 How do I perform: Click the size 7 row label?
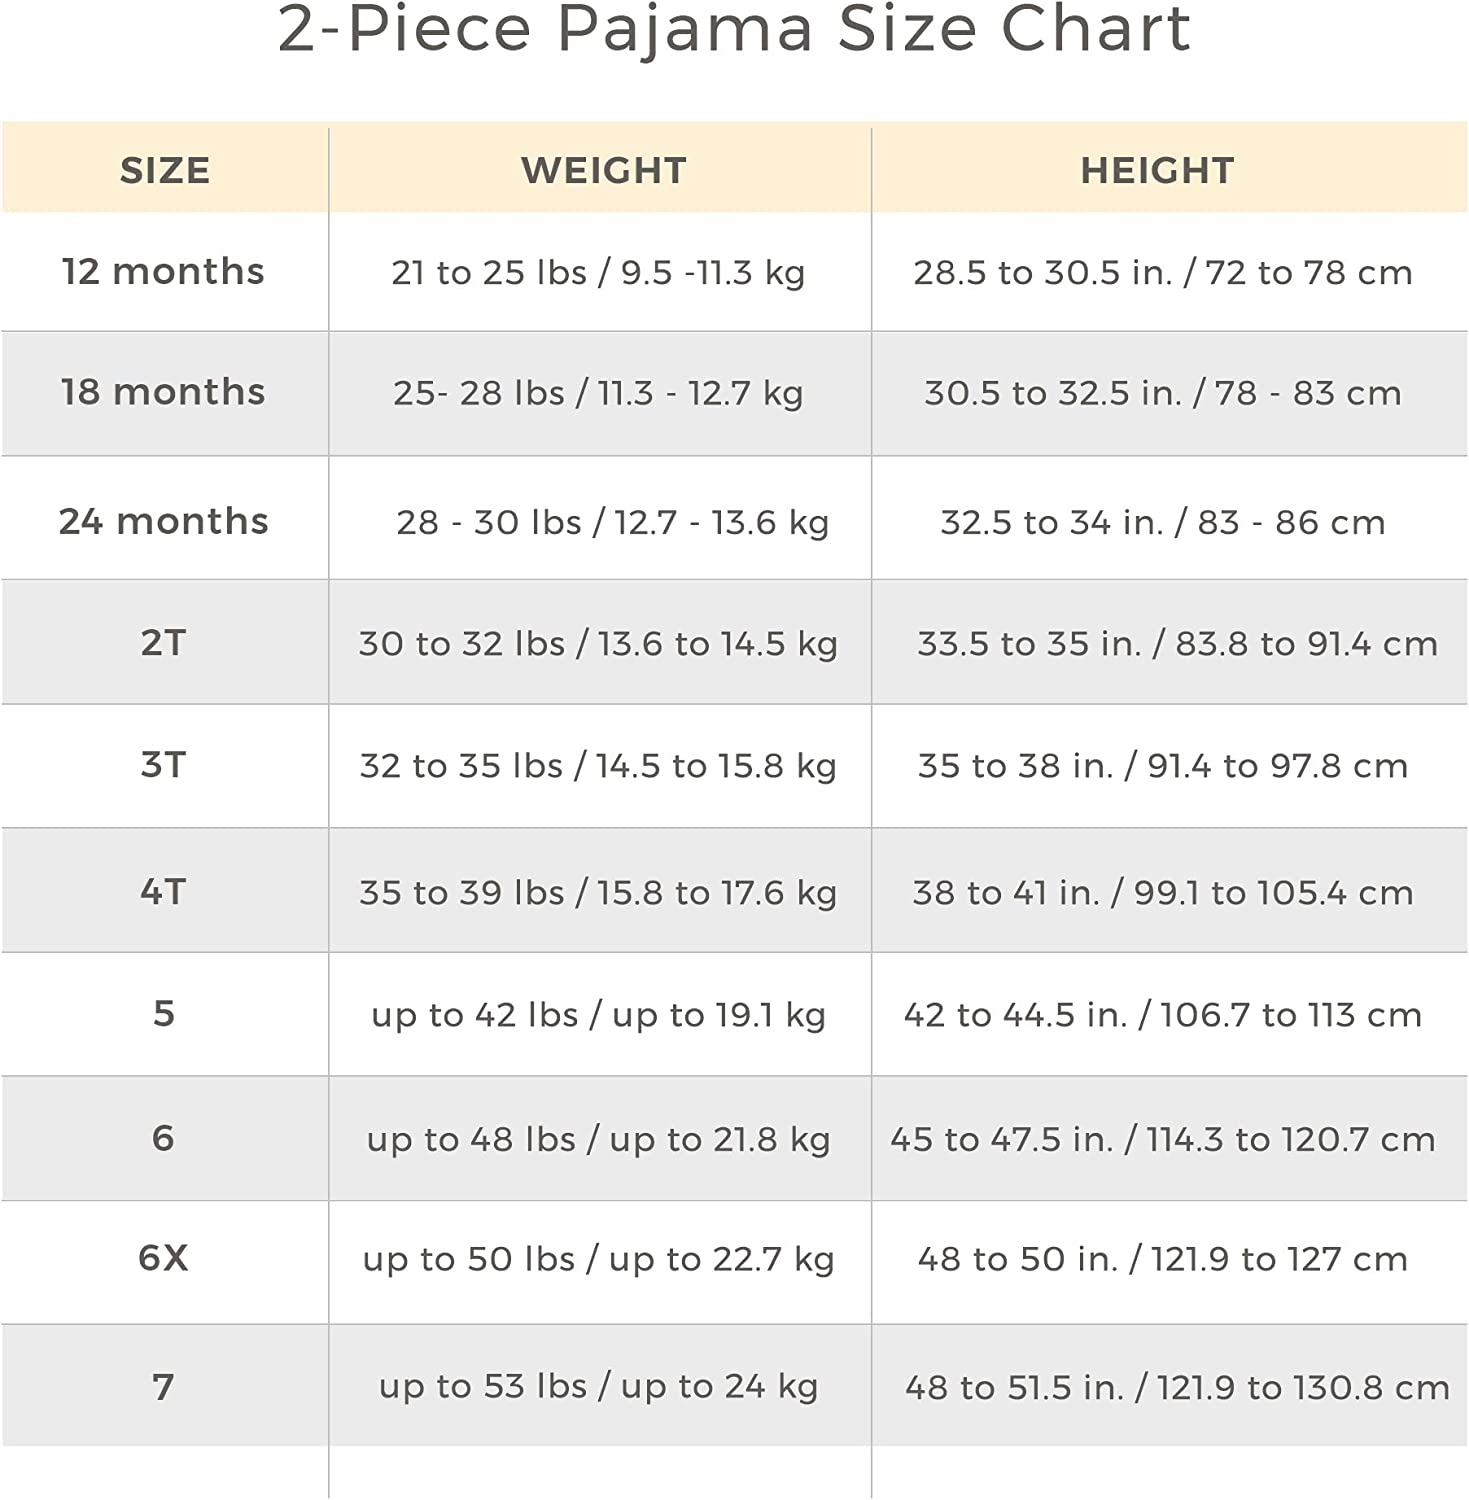(x=163, y=1387)
